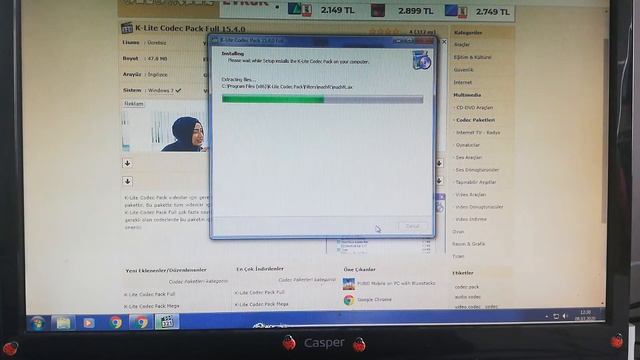Open the PUBG Mobile thumbnail icon
This screenshot has height=360, width=640.
pos(349,284)
